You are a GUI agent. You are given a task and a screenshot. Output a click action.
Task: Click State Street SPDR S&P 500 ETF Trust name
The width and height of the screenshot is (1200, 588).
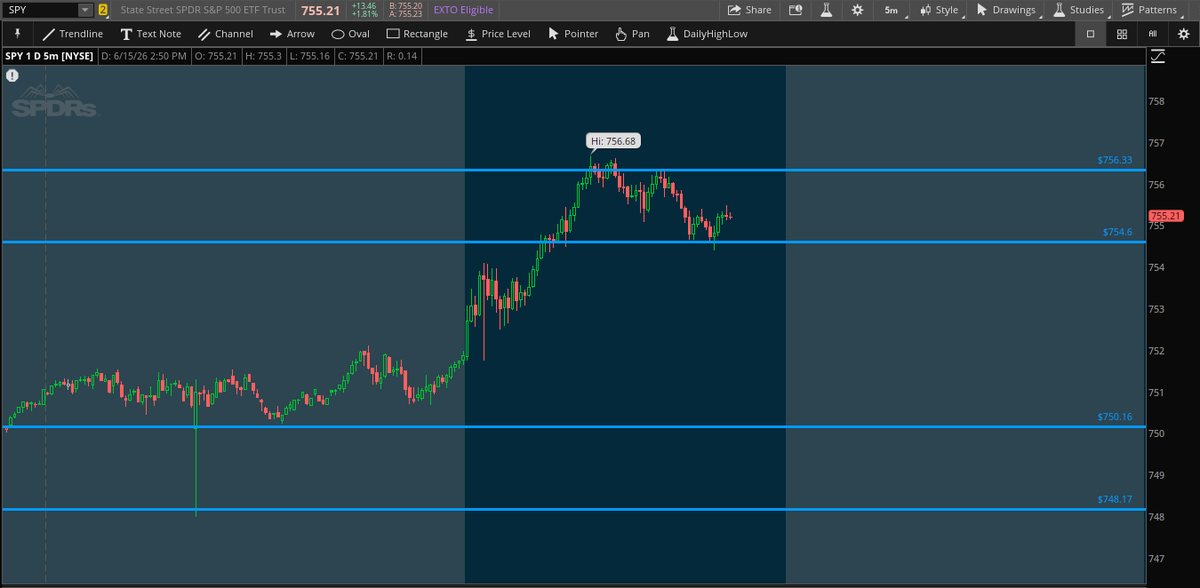click(x=202, y=10)
